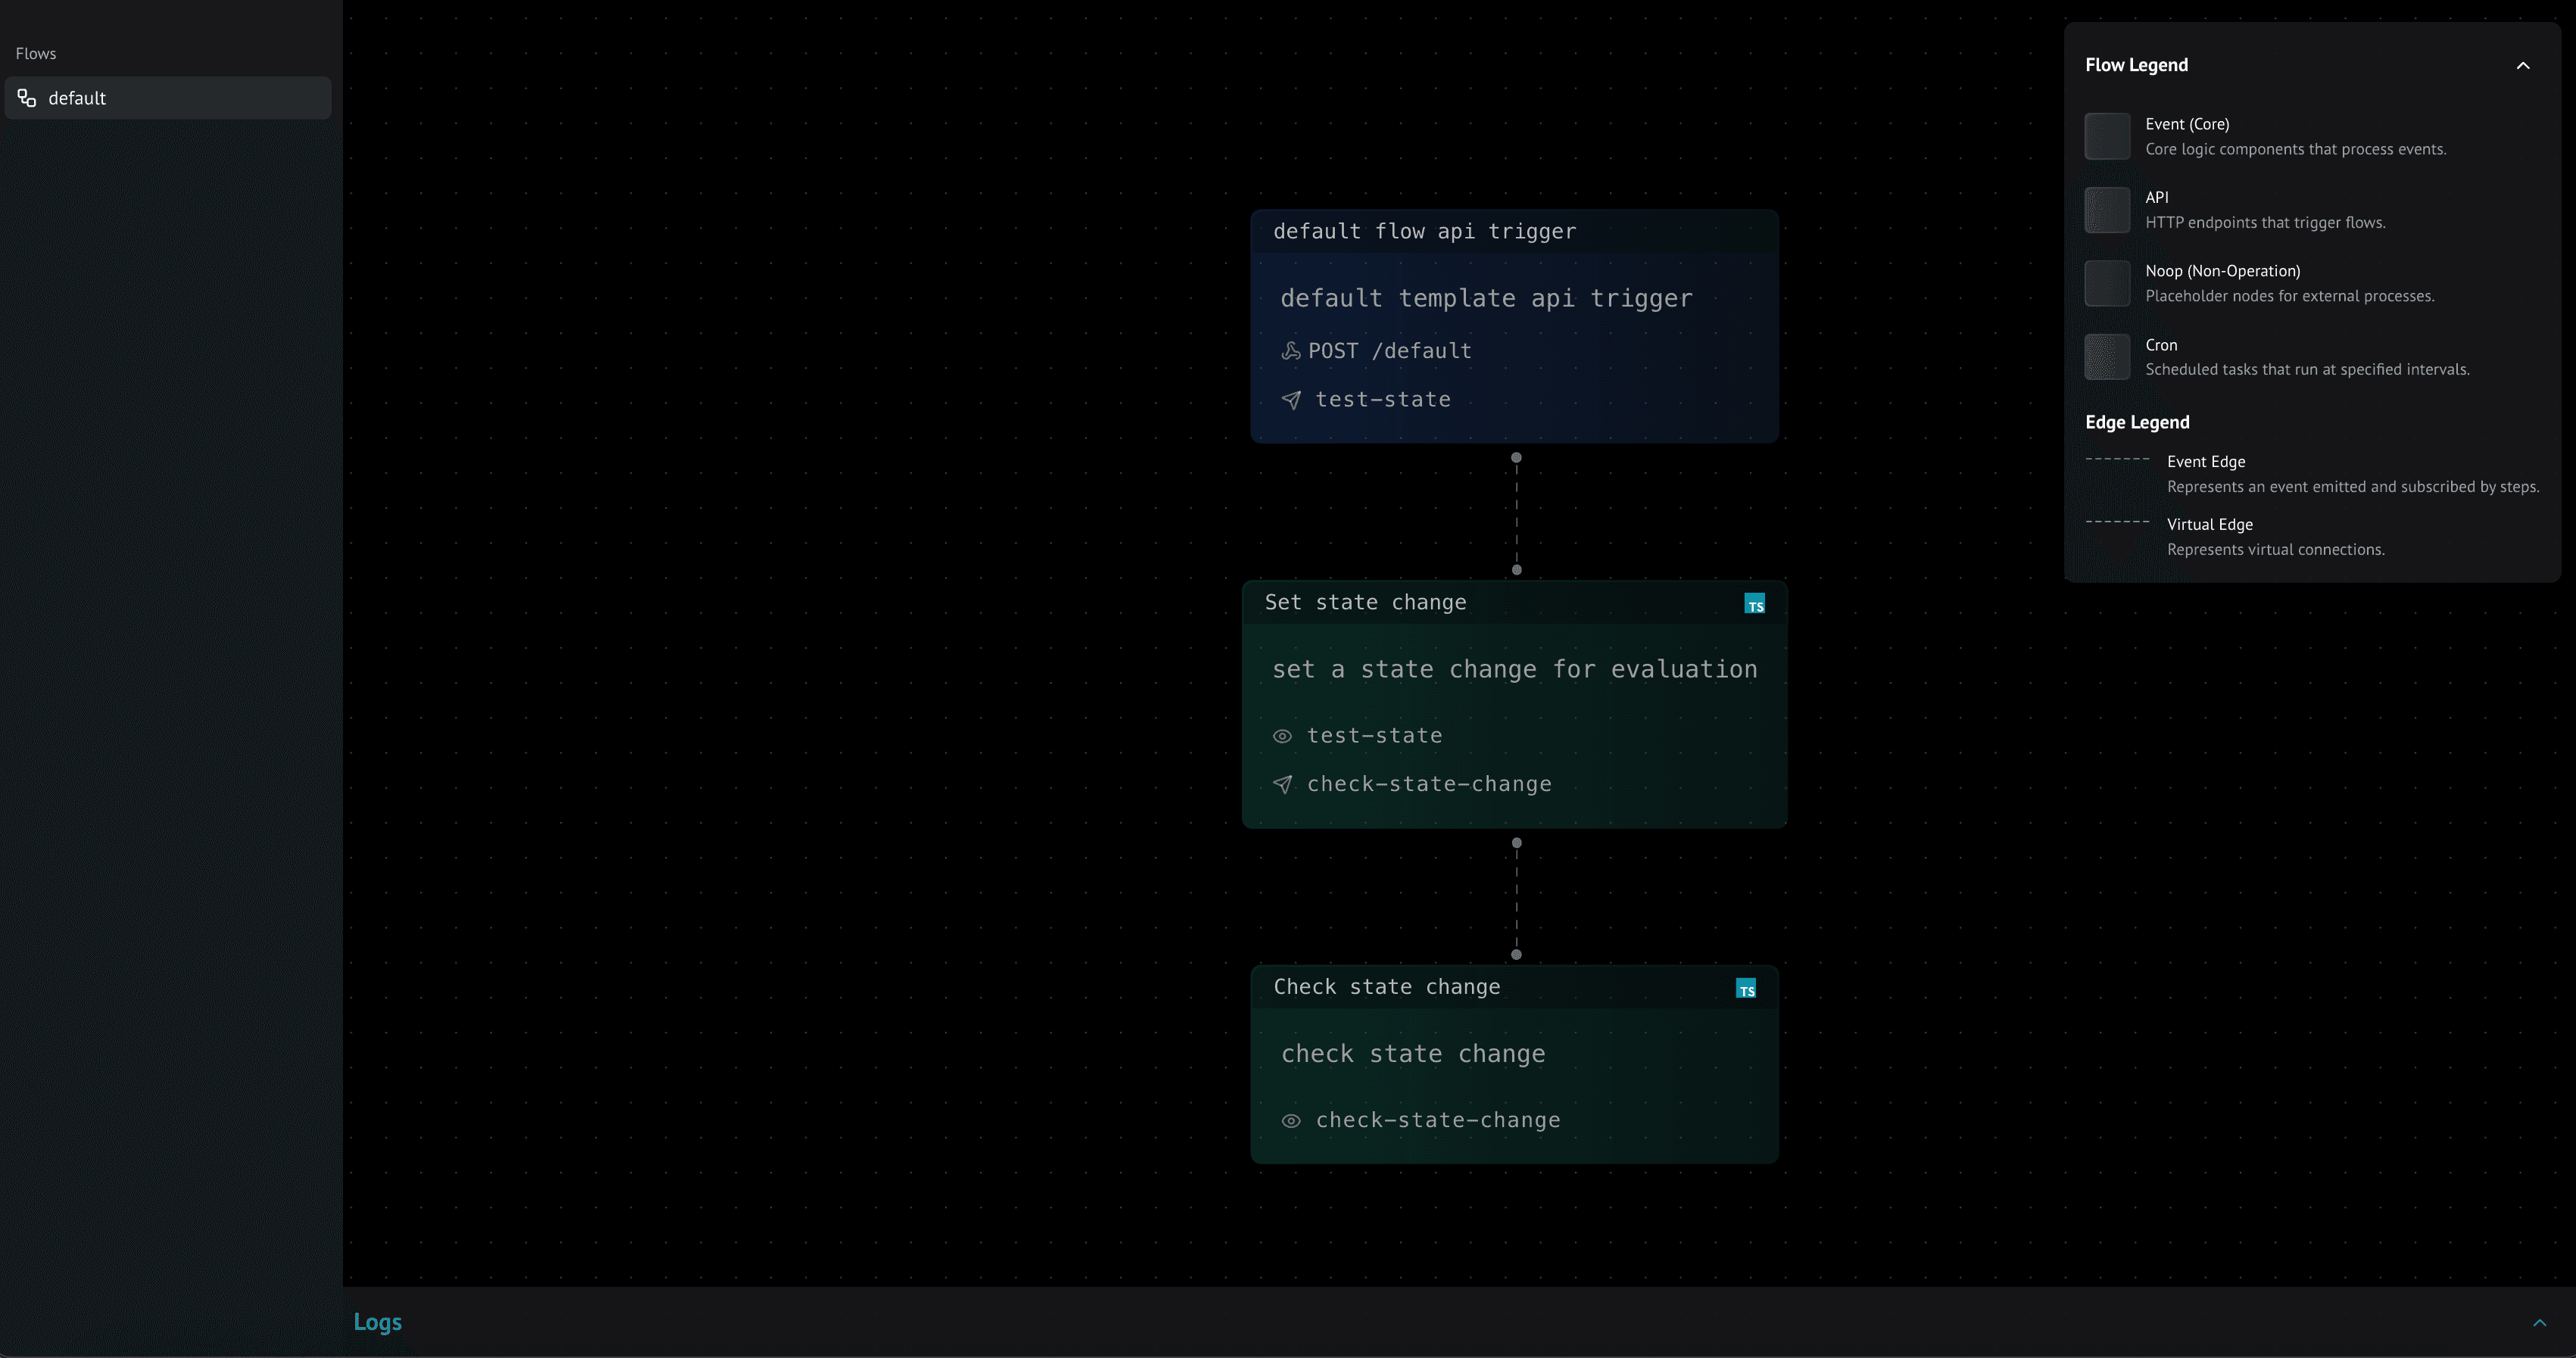Select the default flow in sidebar
This screenshot has width=2576, height=1358.
tap(168, 98)
